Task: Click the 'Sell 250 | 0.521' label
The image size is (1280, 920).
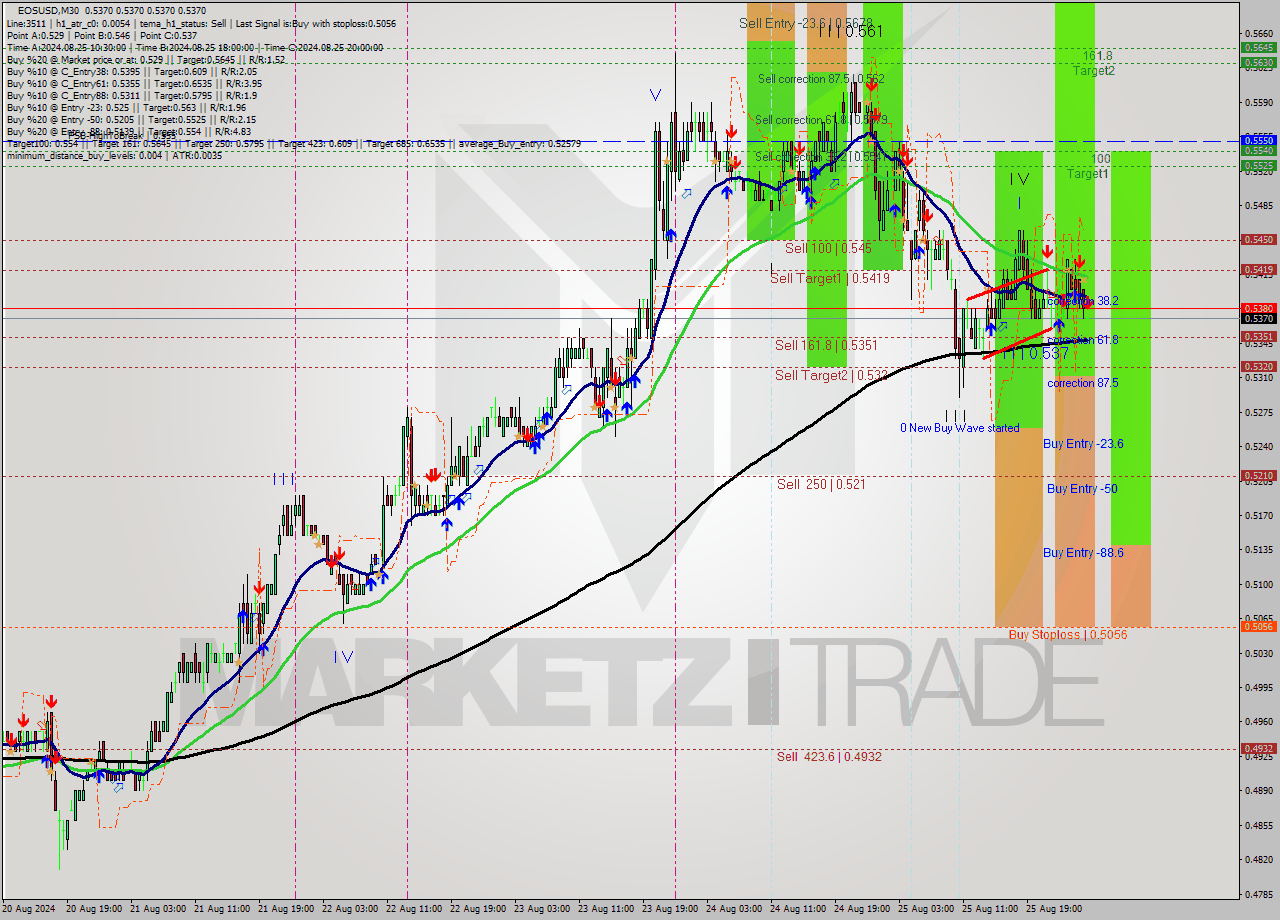Action: coord(821,484)
